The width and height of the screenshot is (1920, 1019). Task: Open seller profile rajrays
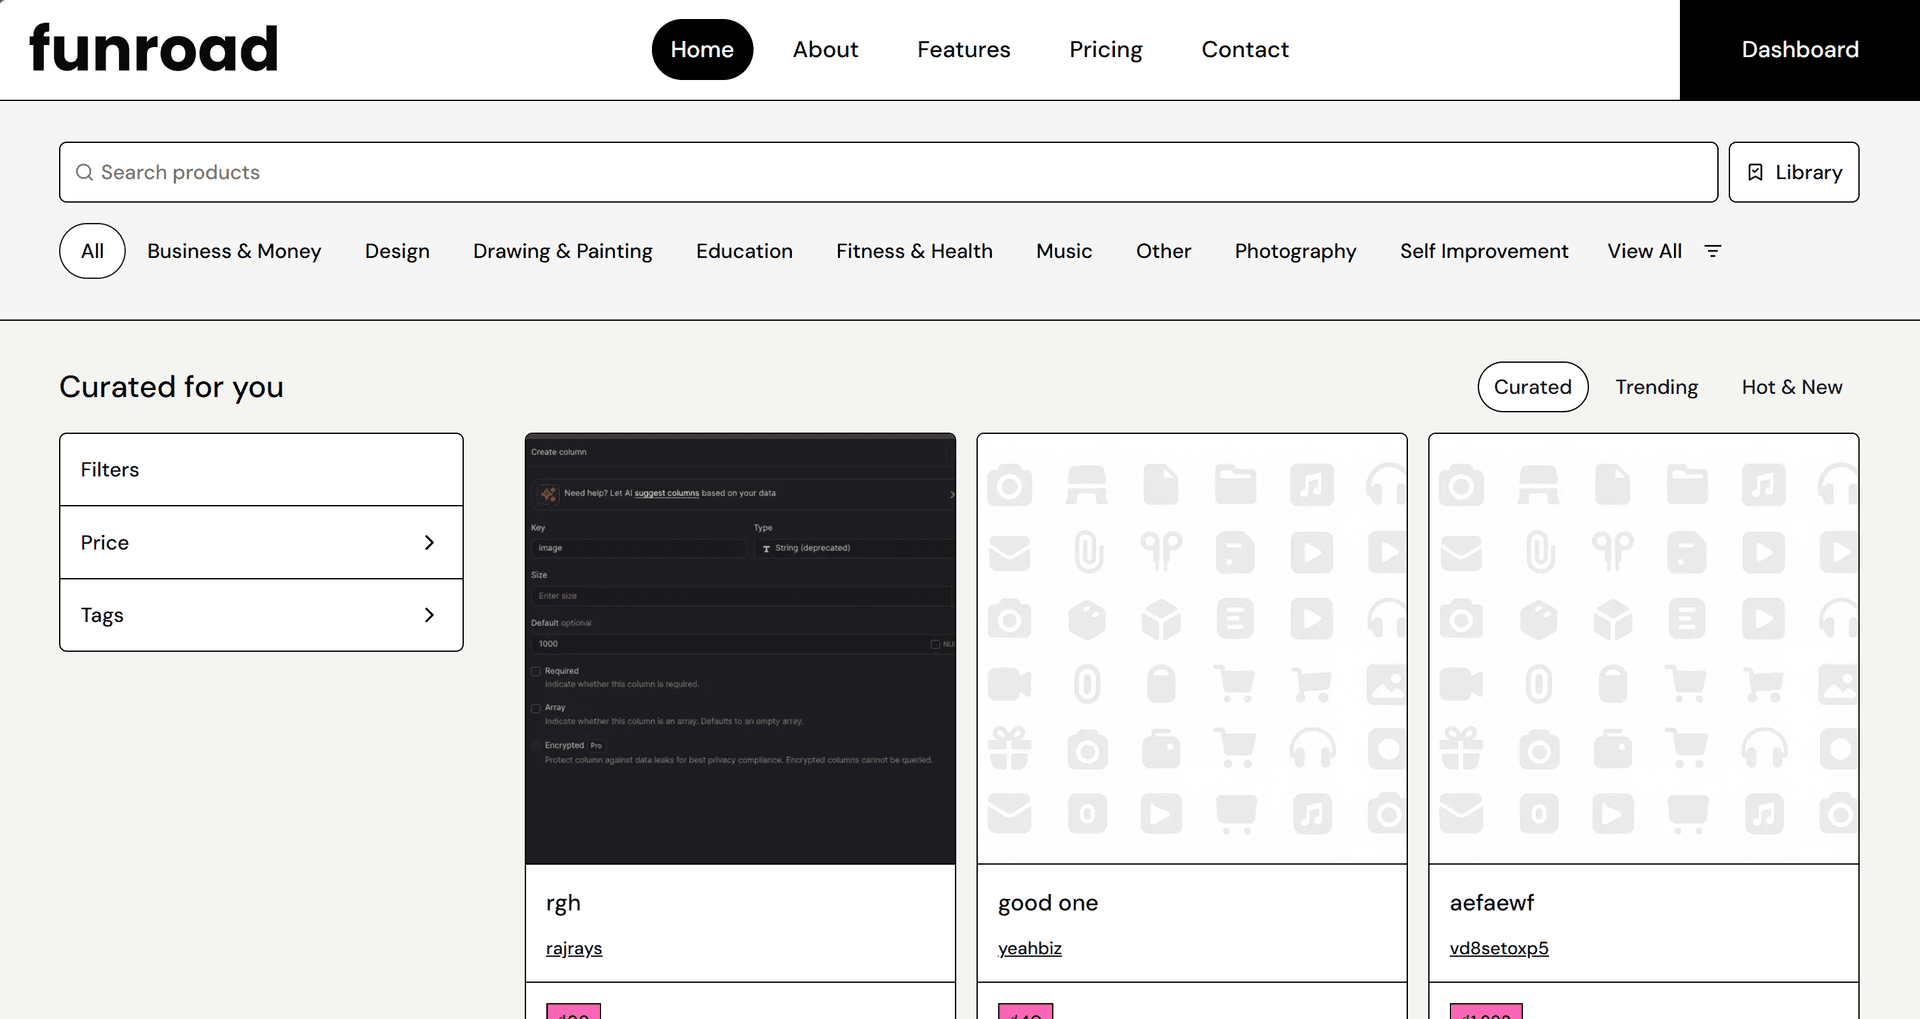[x=574, y=948]
